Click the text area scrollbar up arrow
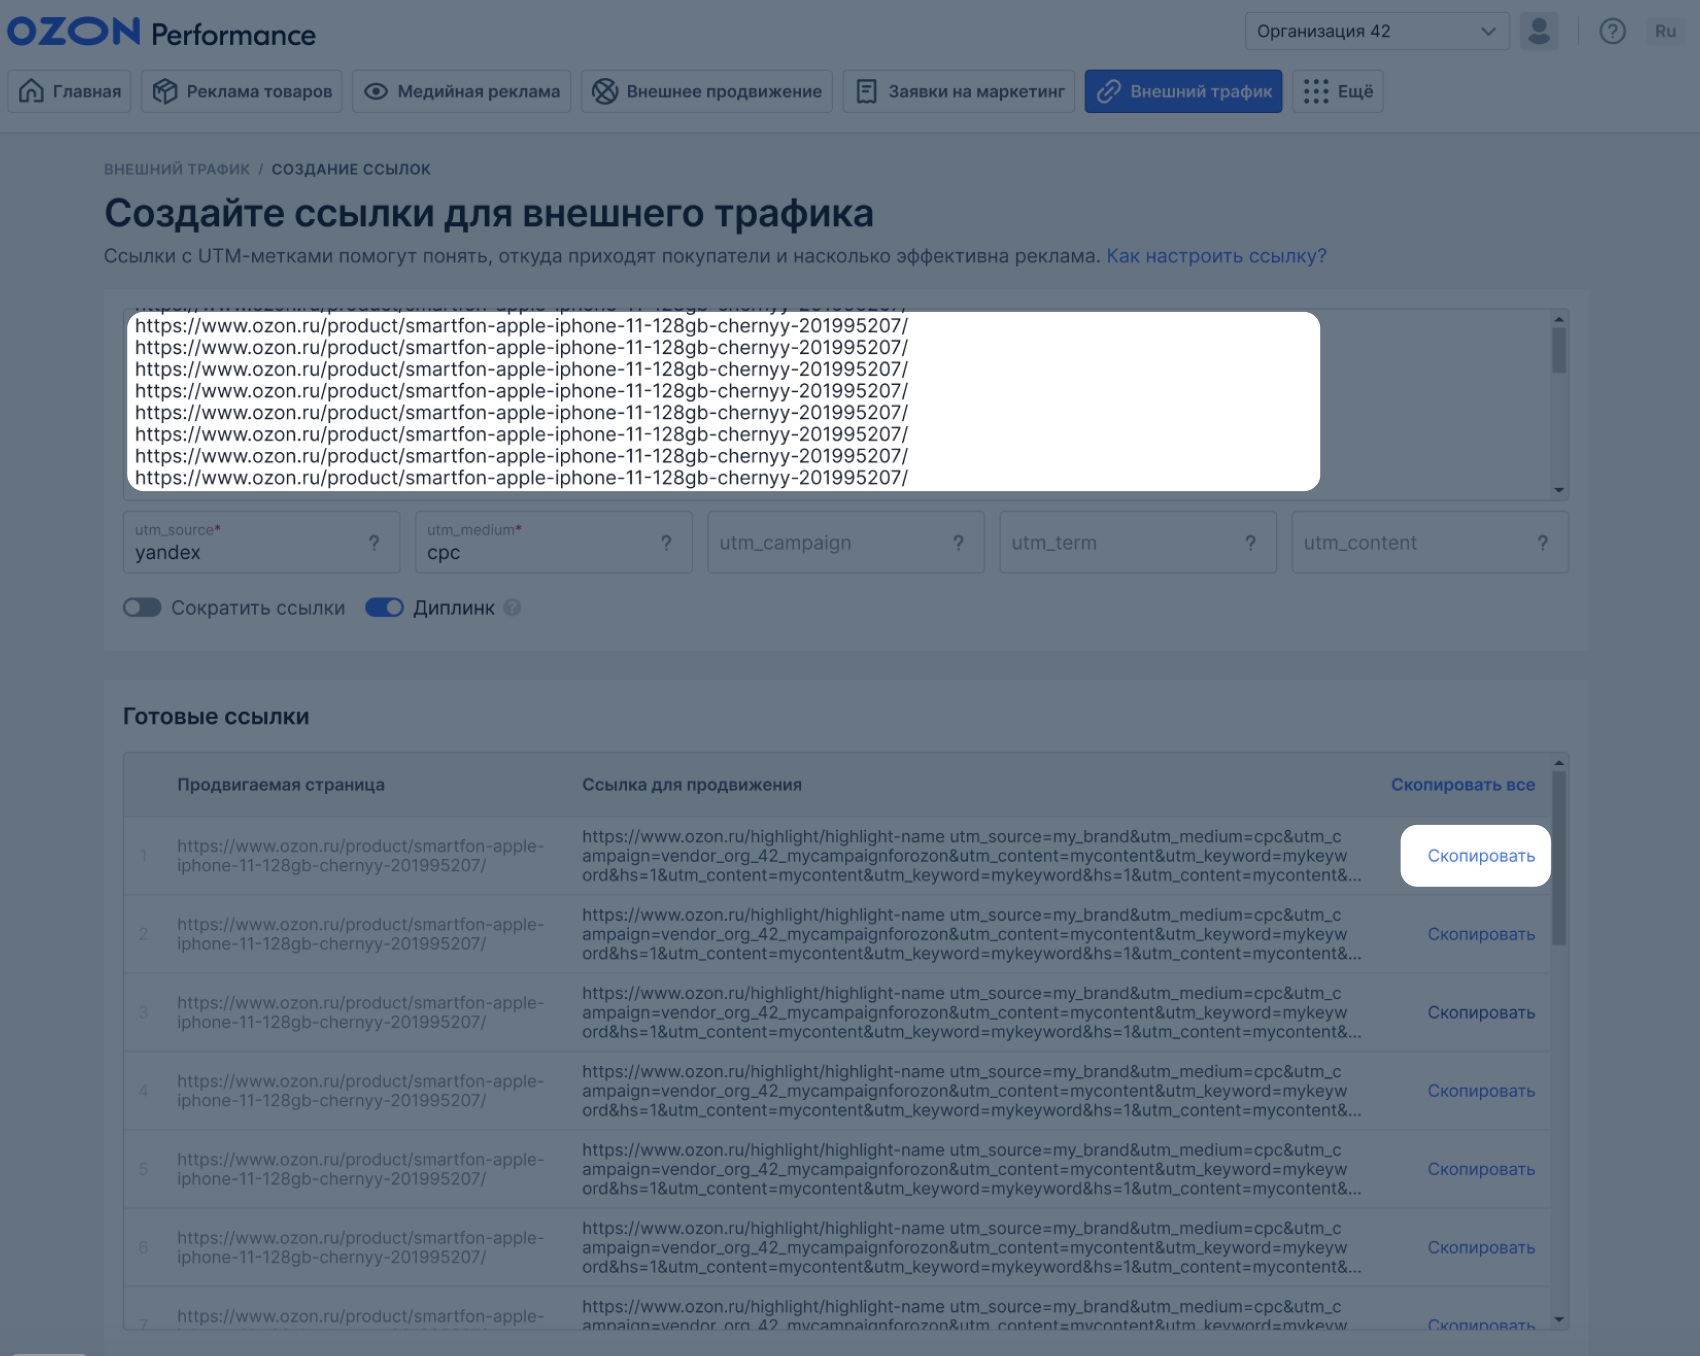1700x1356 pixels. pos(1559,319)
